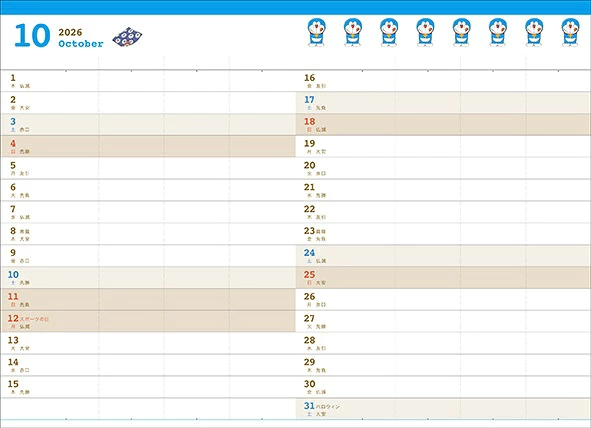Select the blue Saturday date 31
The height and width of the screenshot is (428, 591).
[309, 406]
